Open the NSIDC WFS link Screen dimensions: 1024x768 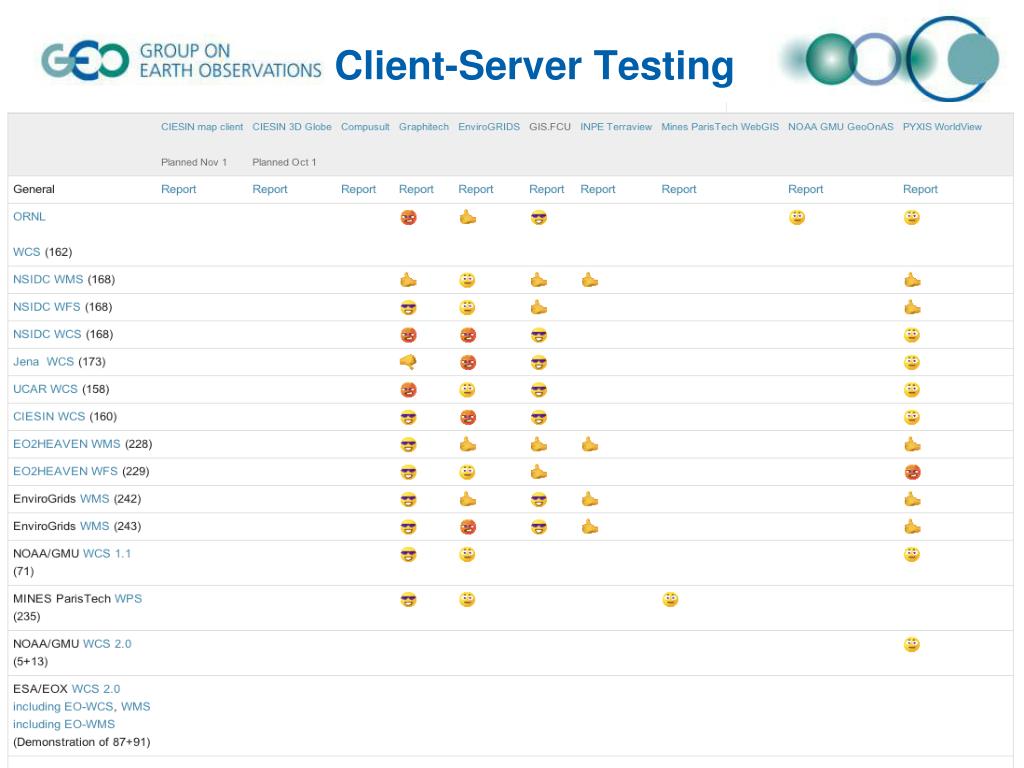click(47, 307)
